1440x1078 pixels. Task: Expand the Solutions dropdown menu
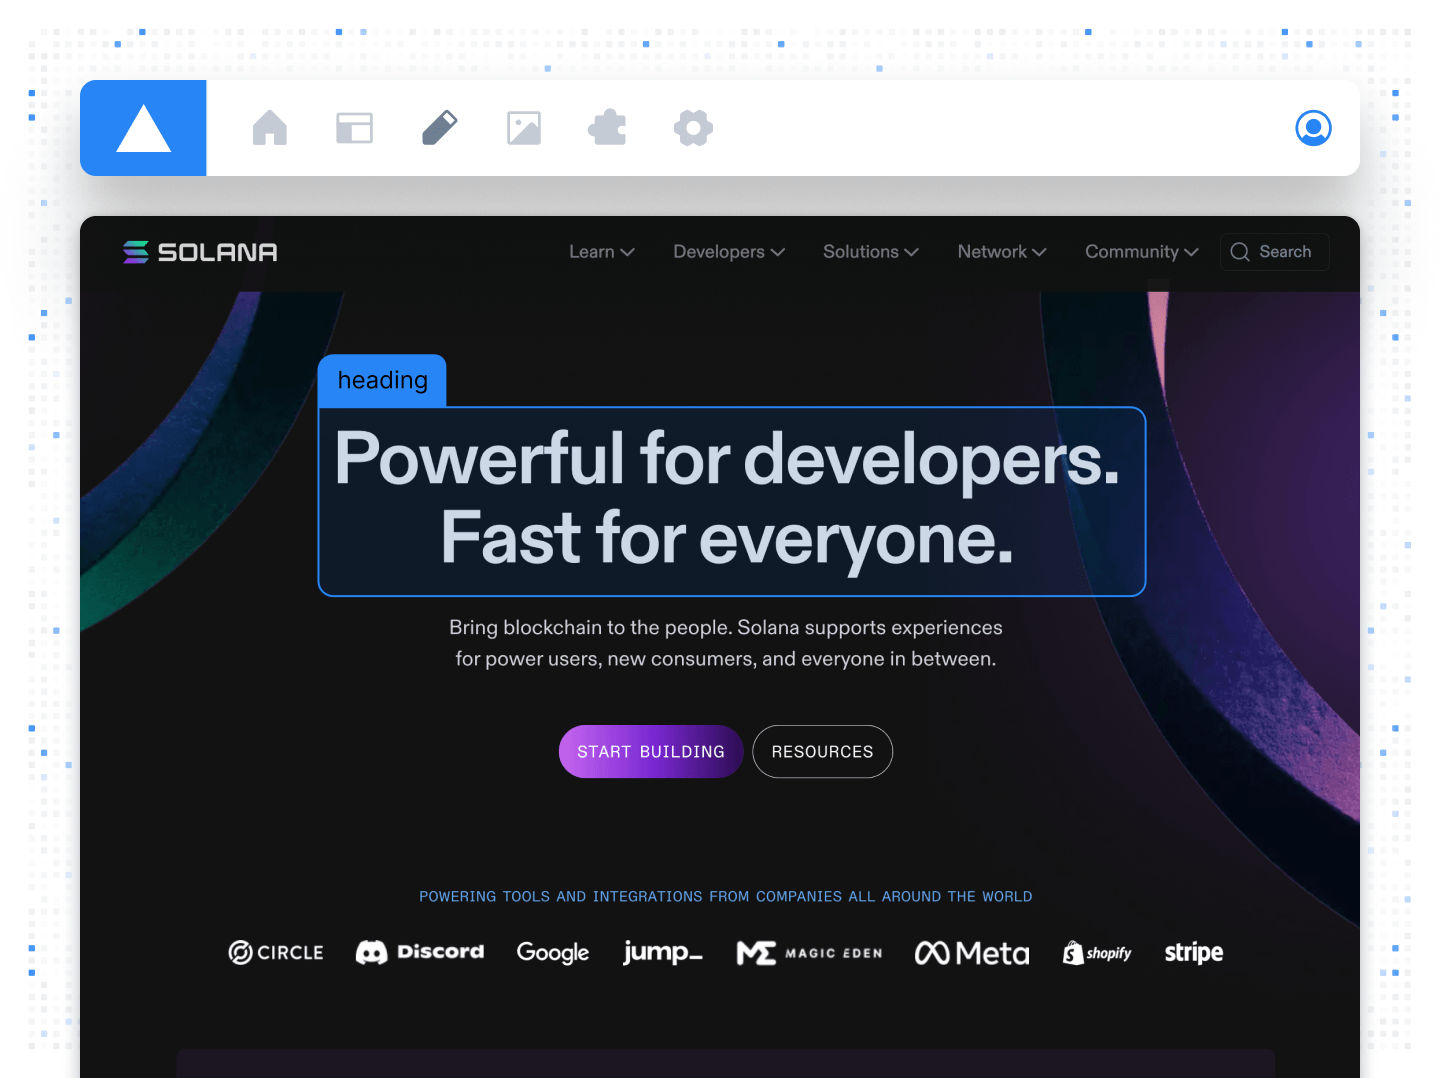pyautogui.click(x=870, y=252)
